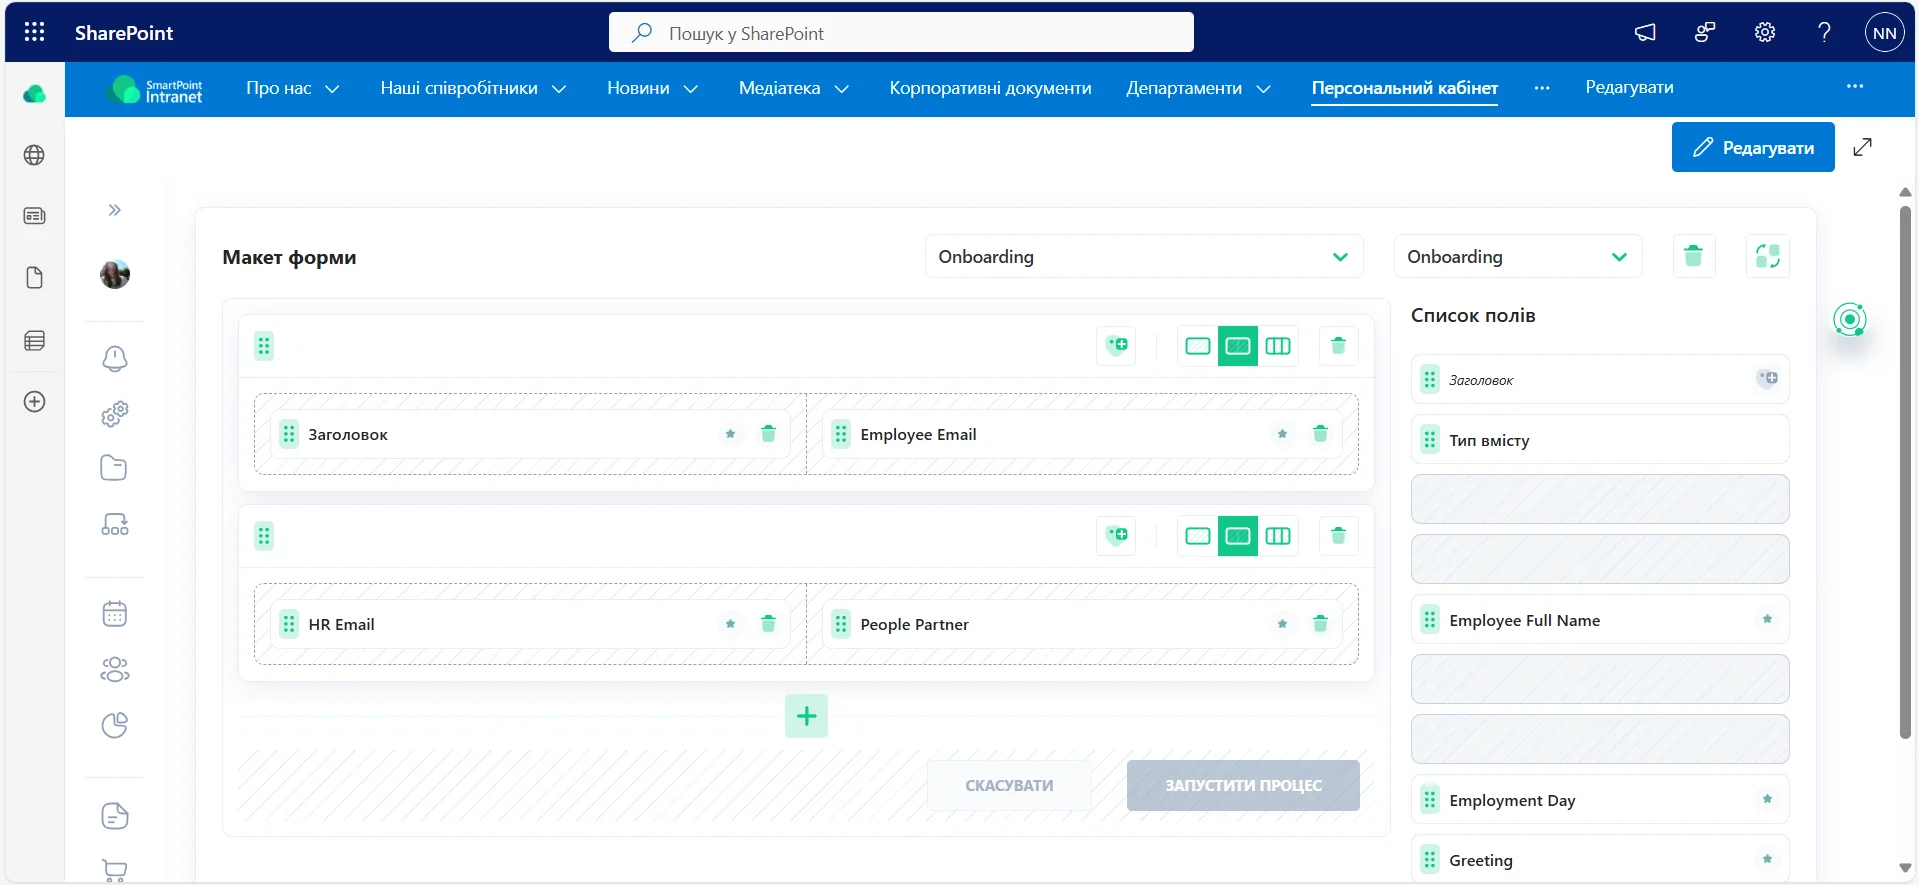The height and width of the screenshot is (885, 1919).
Task: Click Редагувати in the navigation bar
Action: tap(1629, 87)
